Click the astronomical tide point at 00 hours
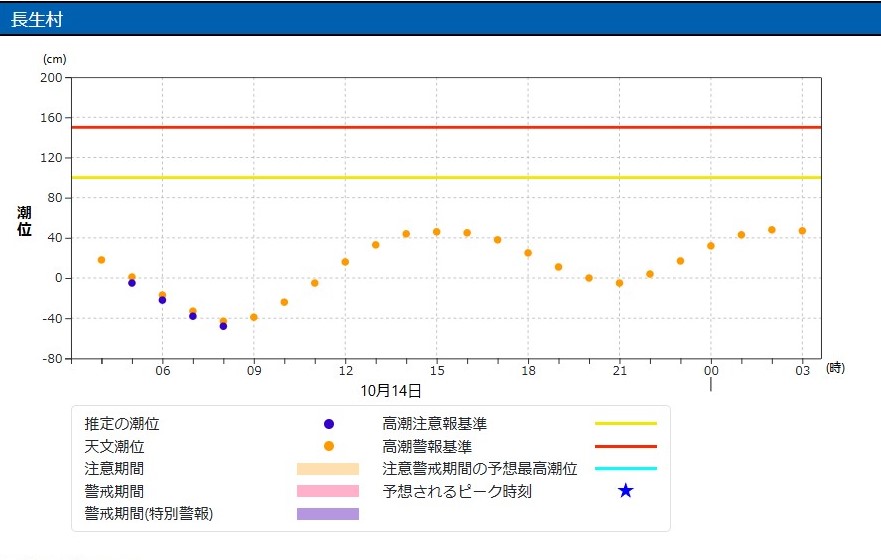Image resolution: width=881 pixels, height=560 pixels. [x=711, y=246]
